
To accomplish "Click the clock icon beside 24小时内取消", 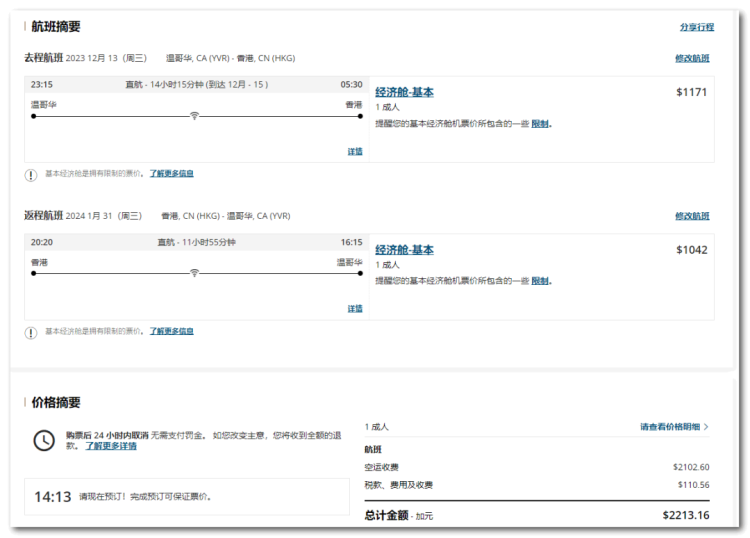I will [44, 440].
